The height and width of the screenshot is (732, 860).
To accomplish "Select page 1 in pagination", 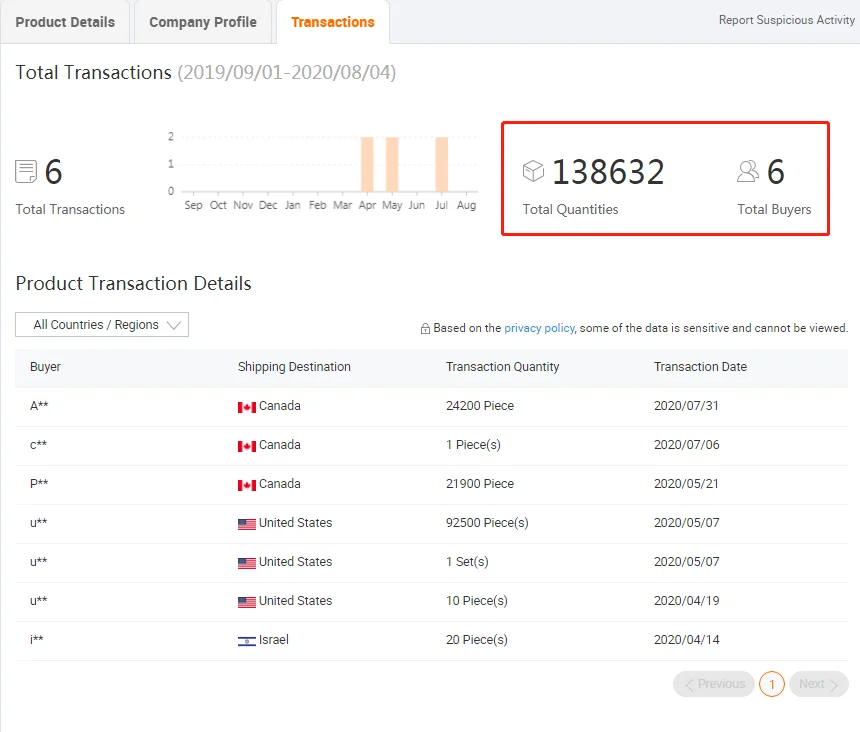I will click(771, 684).
